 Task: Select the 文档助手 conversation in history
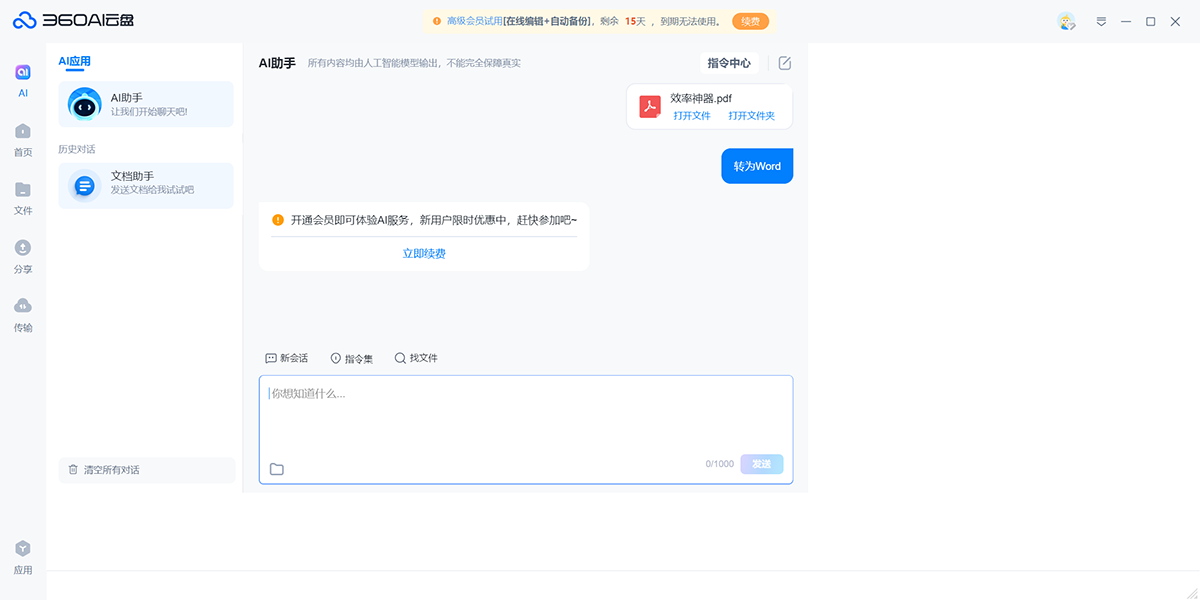coord(145,185)
